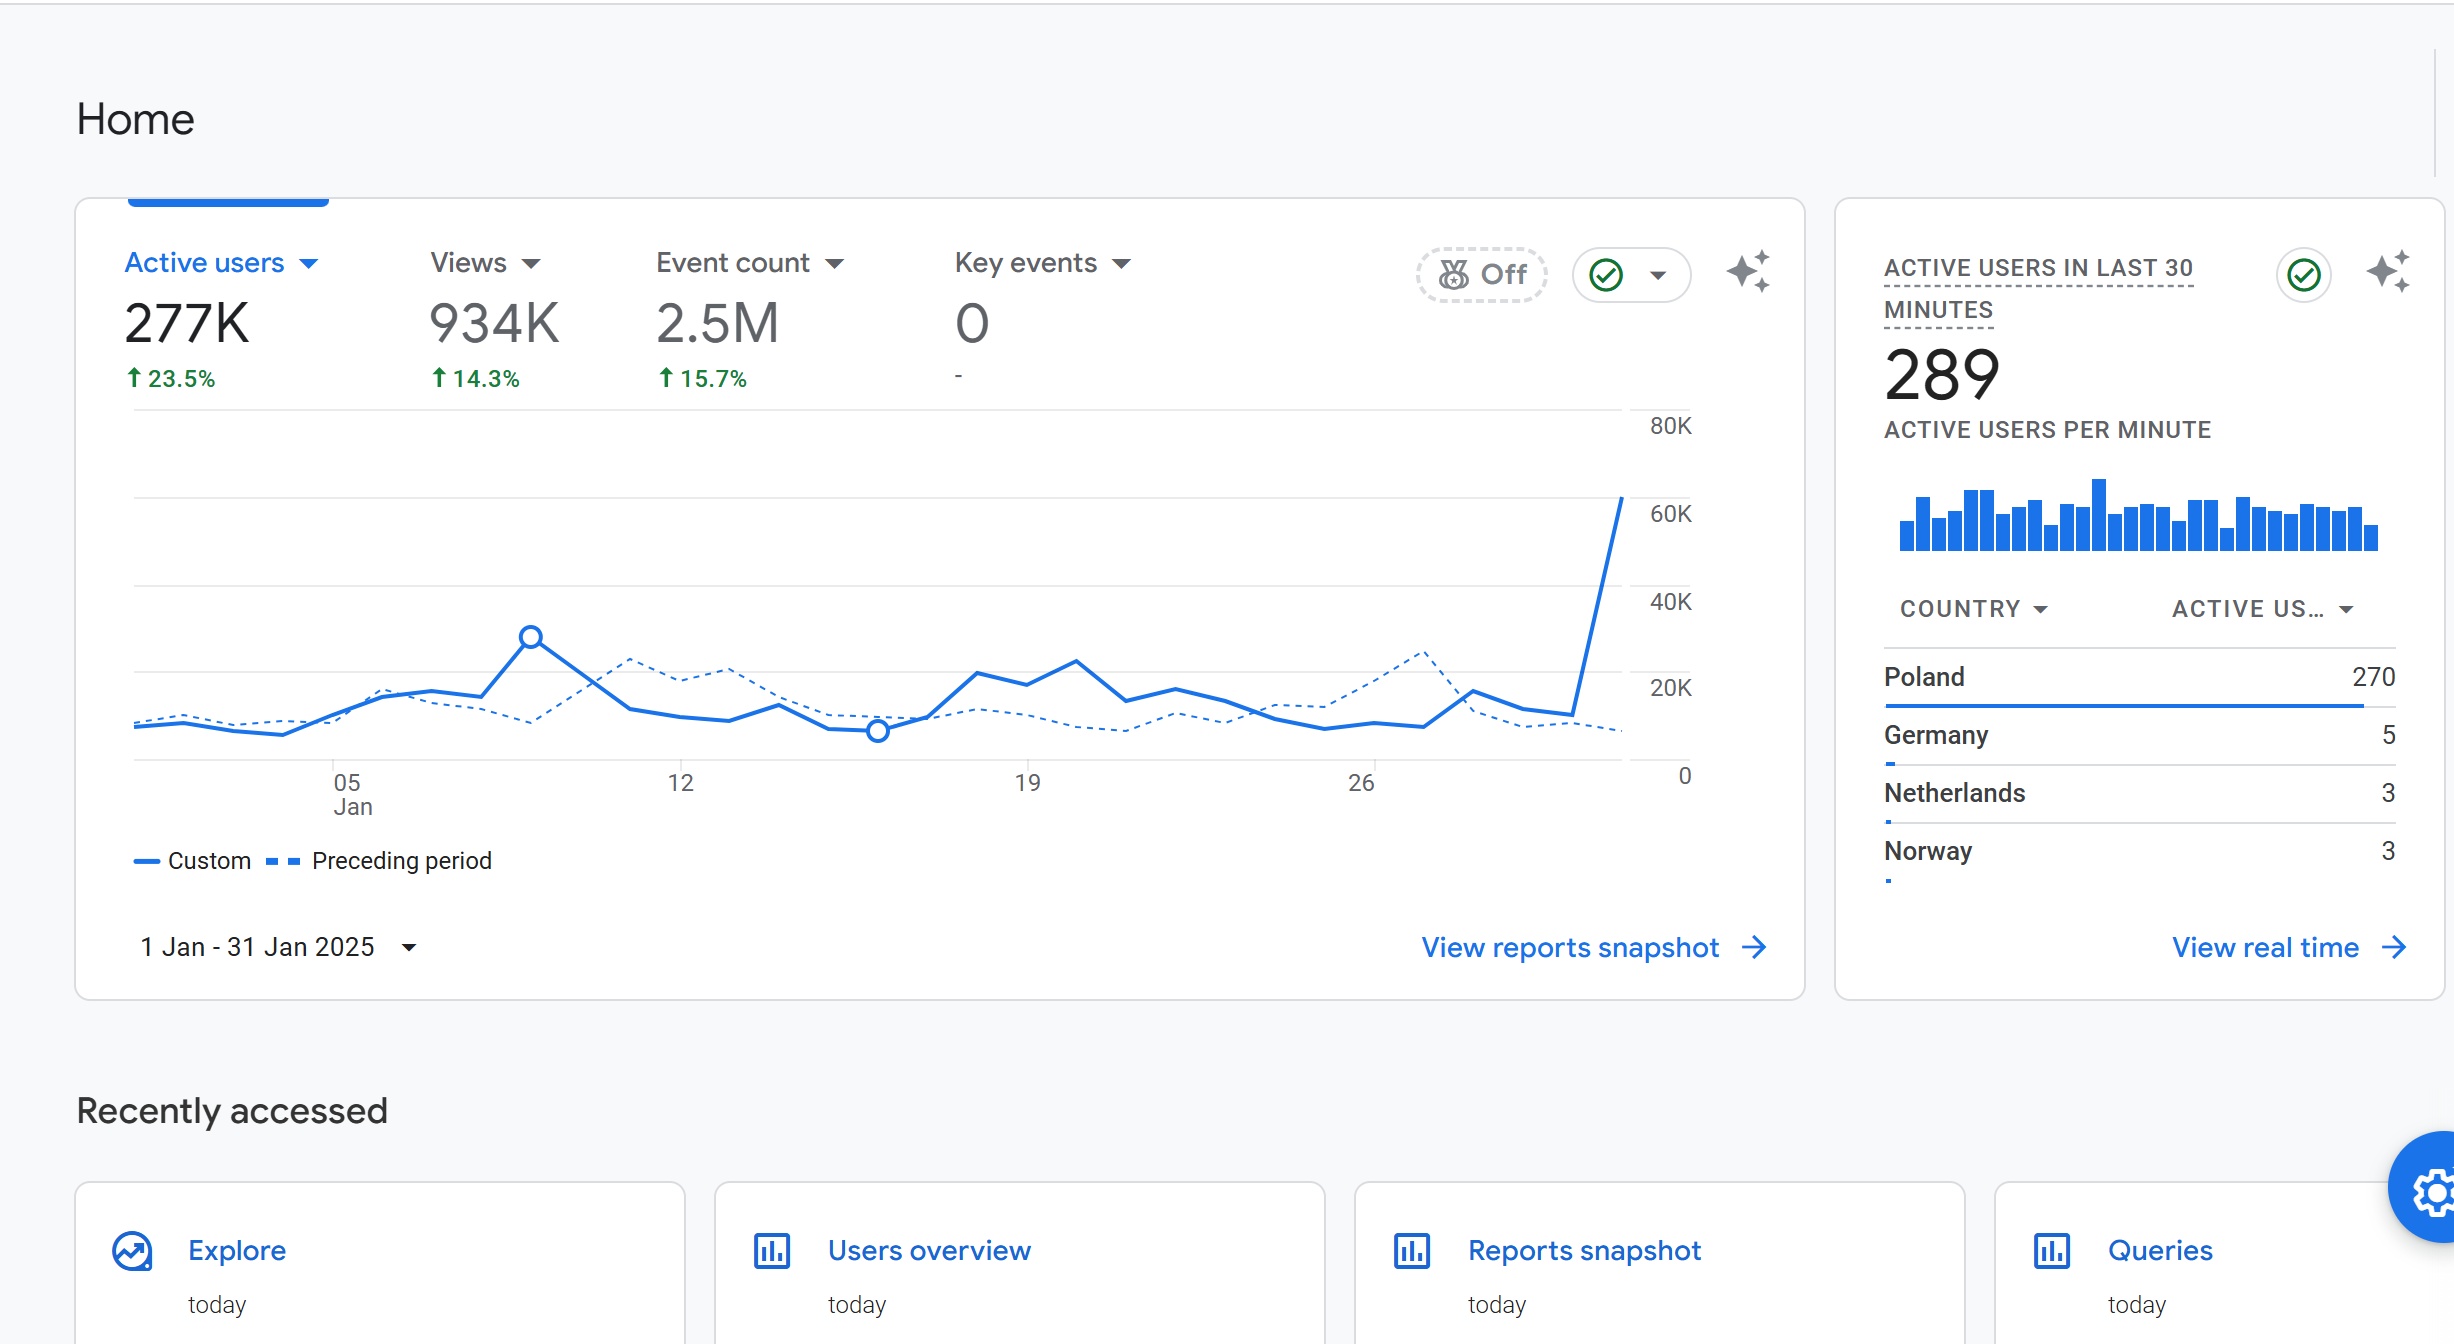Click the Explore chart icon

point(132,1251)
